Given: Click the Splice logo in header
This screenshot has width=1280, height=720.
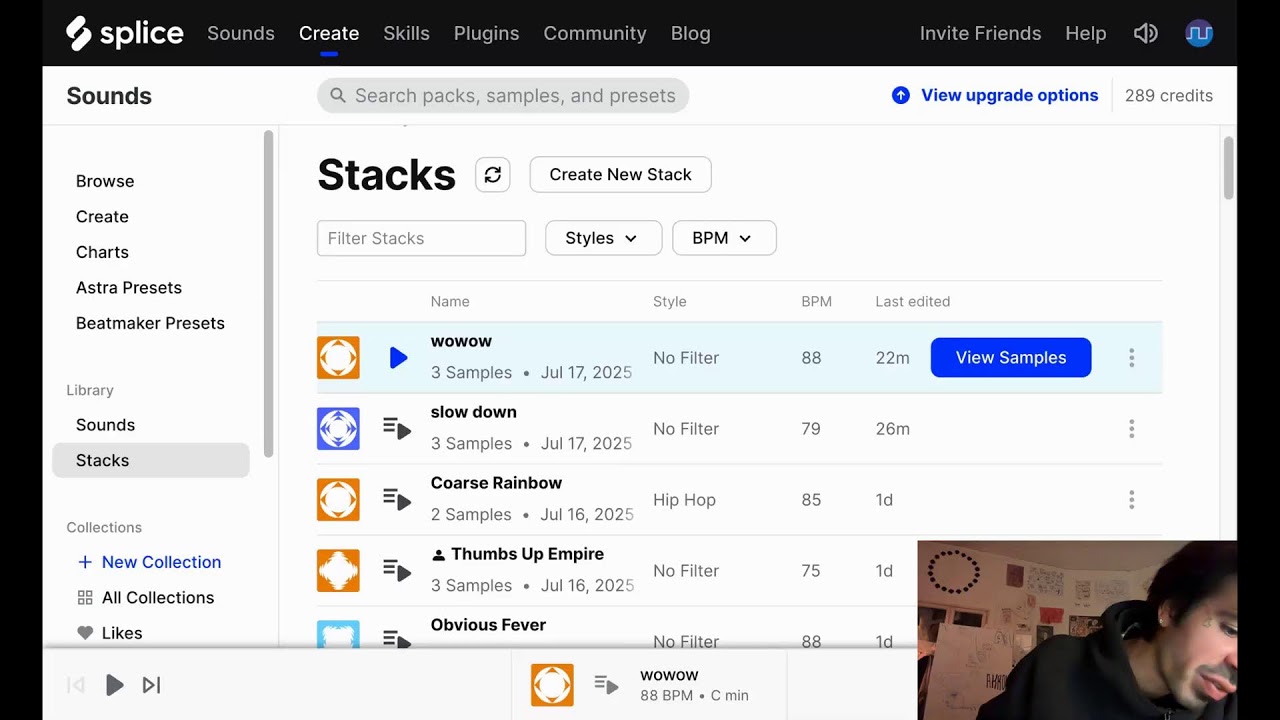Looking at the screenshot, I should [125, 33].
